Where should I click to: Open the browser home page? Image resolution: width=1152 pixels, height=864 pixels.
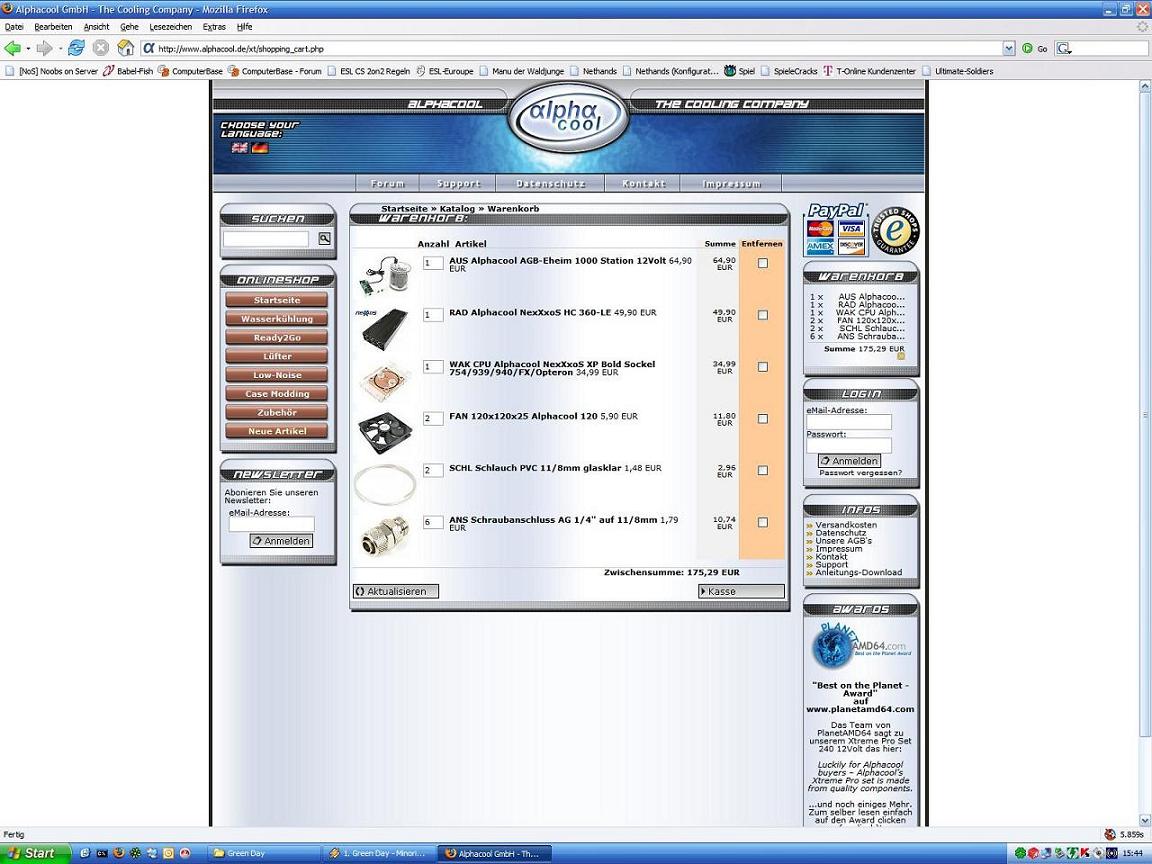point(126,48)
